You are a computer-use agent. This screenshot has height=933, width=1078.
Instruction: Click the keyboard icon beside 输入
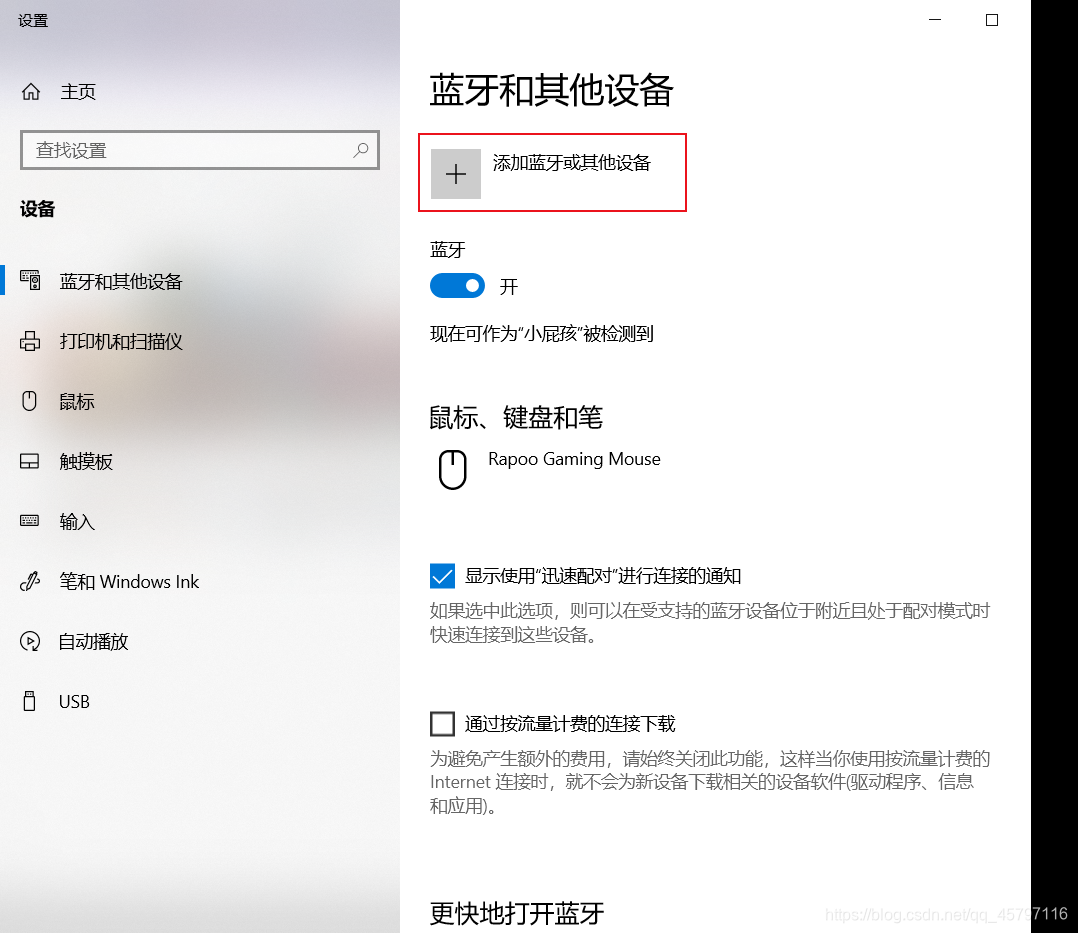coord(30,520)
